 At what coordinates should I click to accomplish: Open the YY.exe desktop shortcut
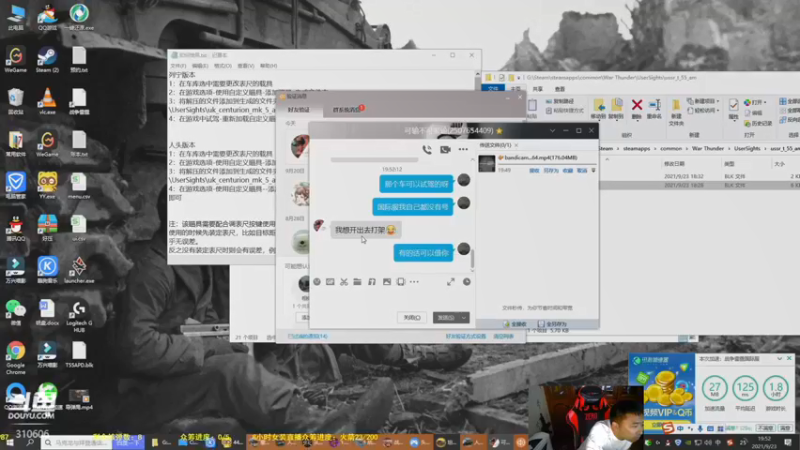point(47,186)
